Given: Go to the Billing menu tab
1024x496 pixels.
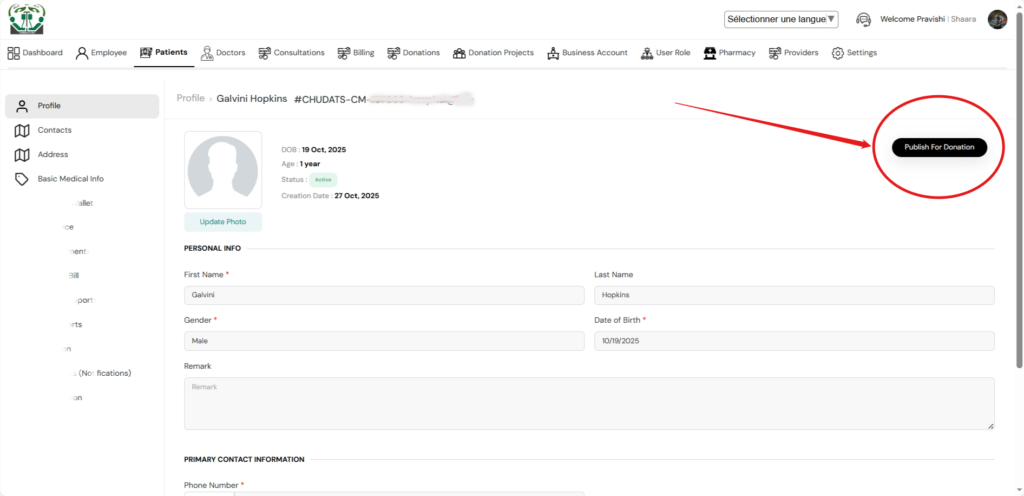Looking at the screenshot, I should 356,53.
